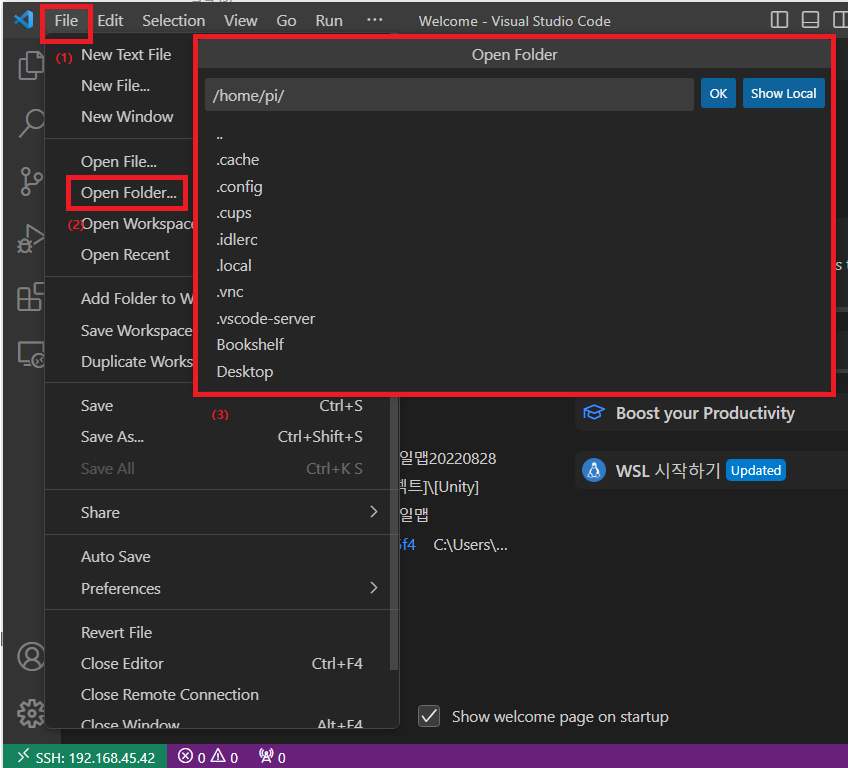The width and height of the screenshot is (848, 768).
Task: Open the forwarded ports indicator in status bar
Action: pyautogui.click(x=272, y=757)
